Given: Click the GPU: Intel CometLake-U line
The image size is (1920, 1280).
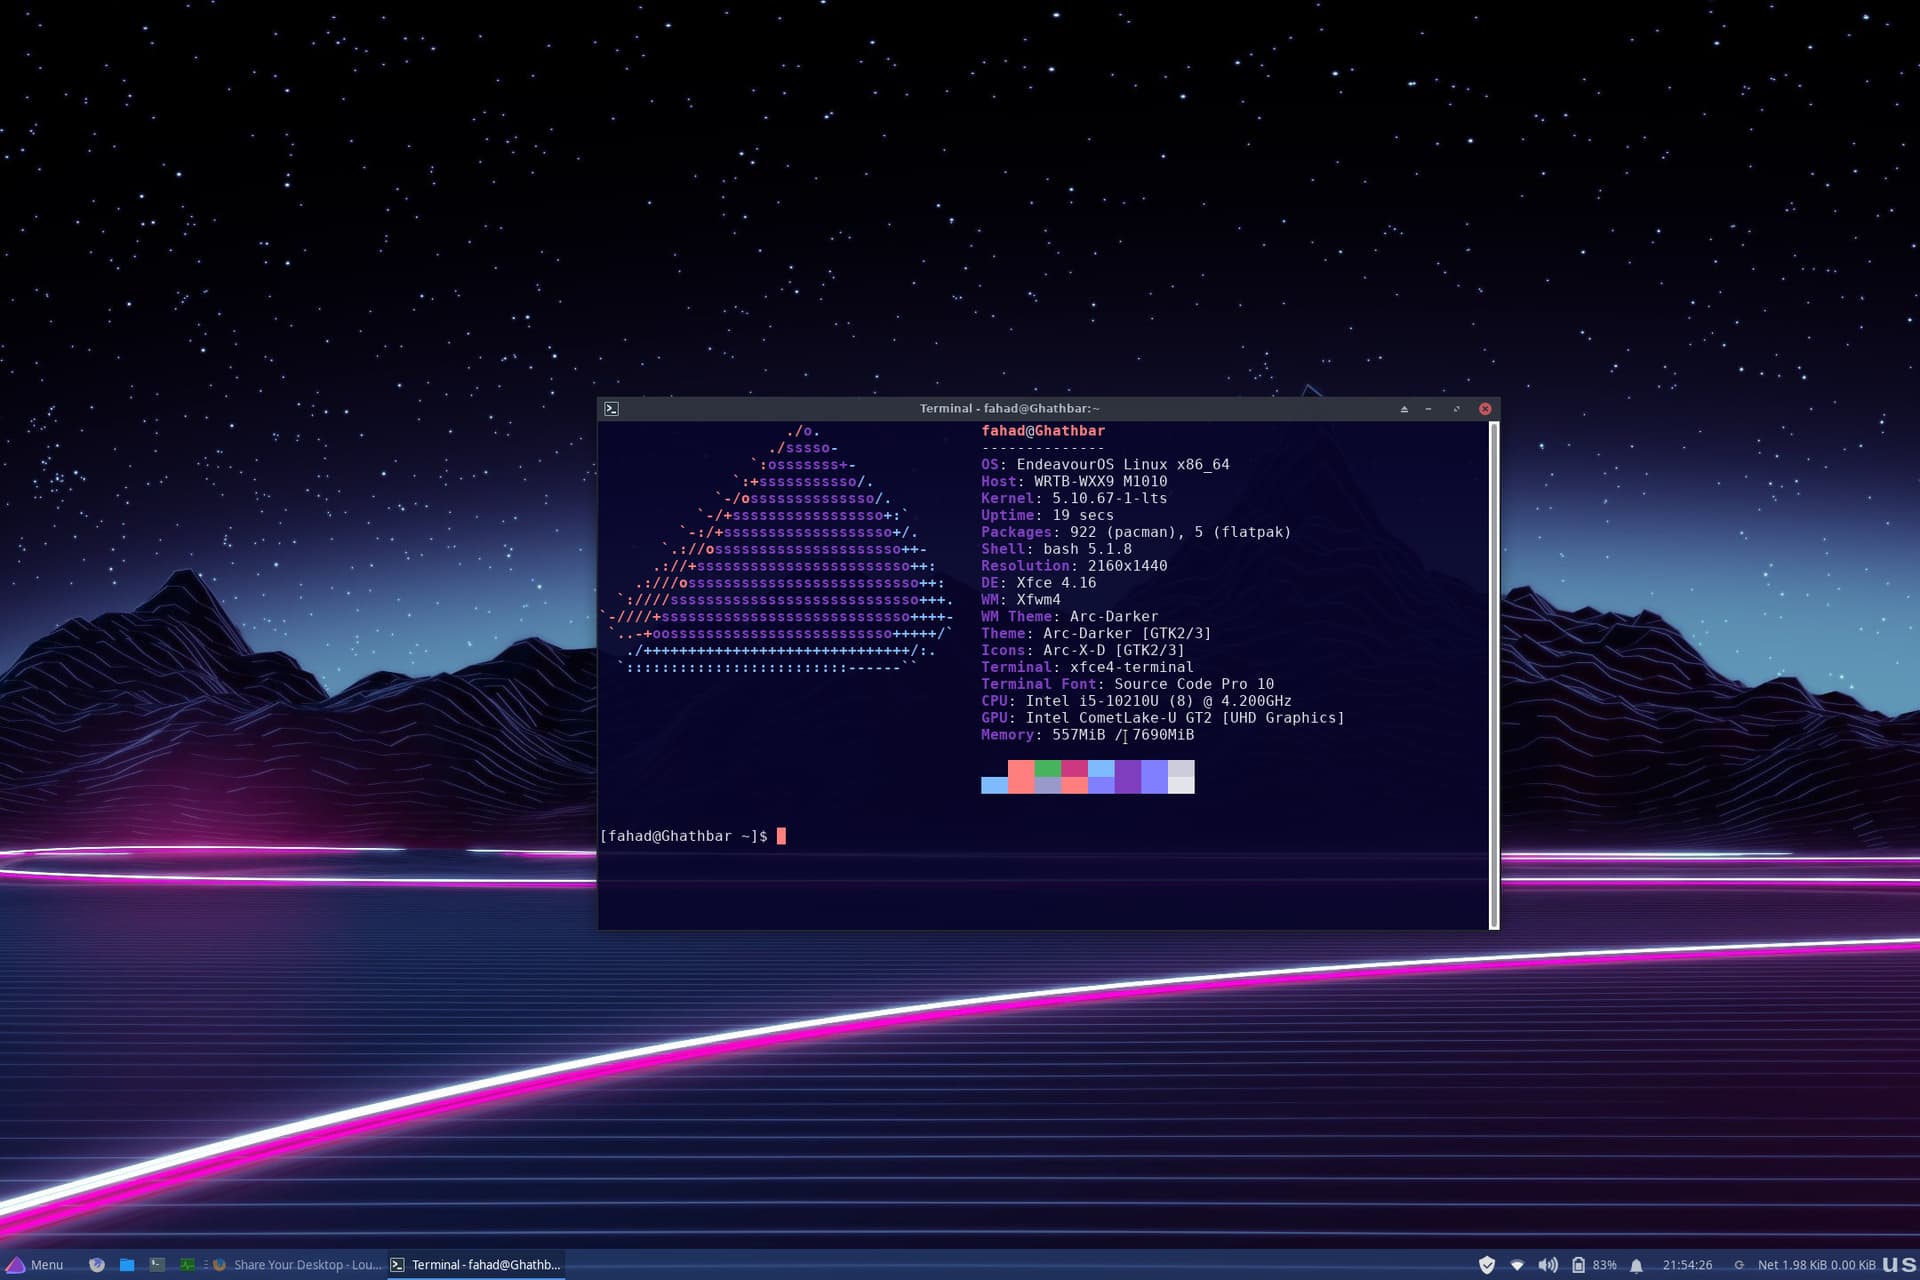Looking at the screenshot, I should (1163, 719).
